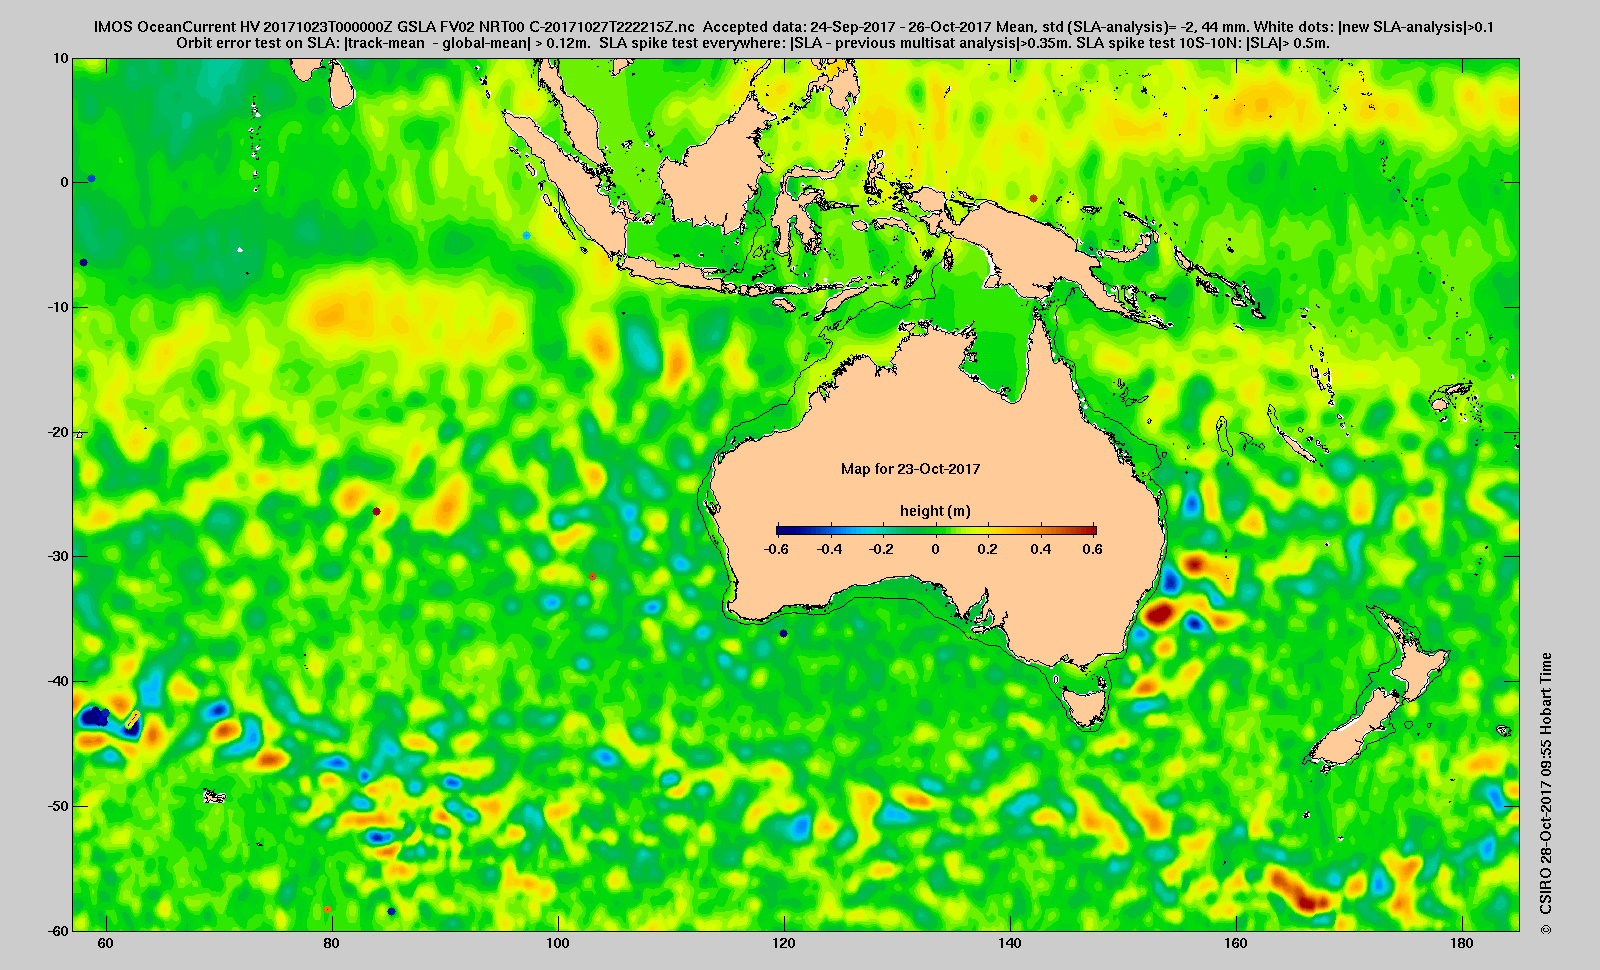Click the longitude axis label 80
The width and height of the screenshot is (1600, 970).
331,943
